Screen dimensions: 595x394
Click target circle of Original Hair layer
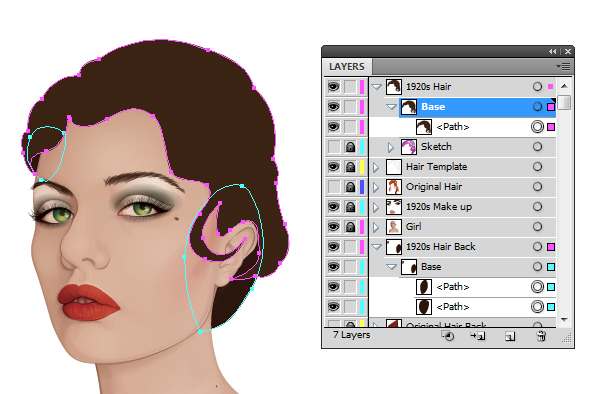pos(537,187)
